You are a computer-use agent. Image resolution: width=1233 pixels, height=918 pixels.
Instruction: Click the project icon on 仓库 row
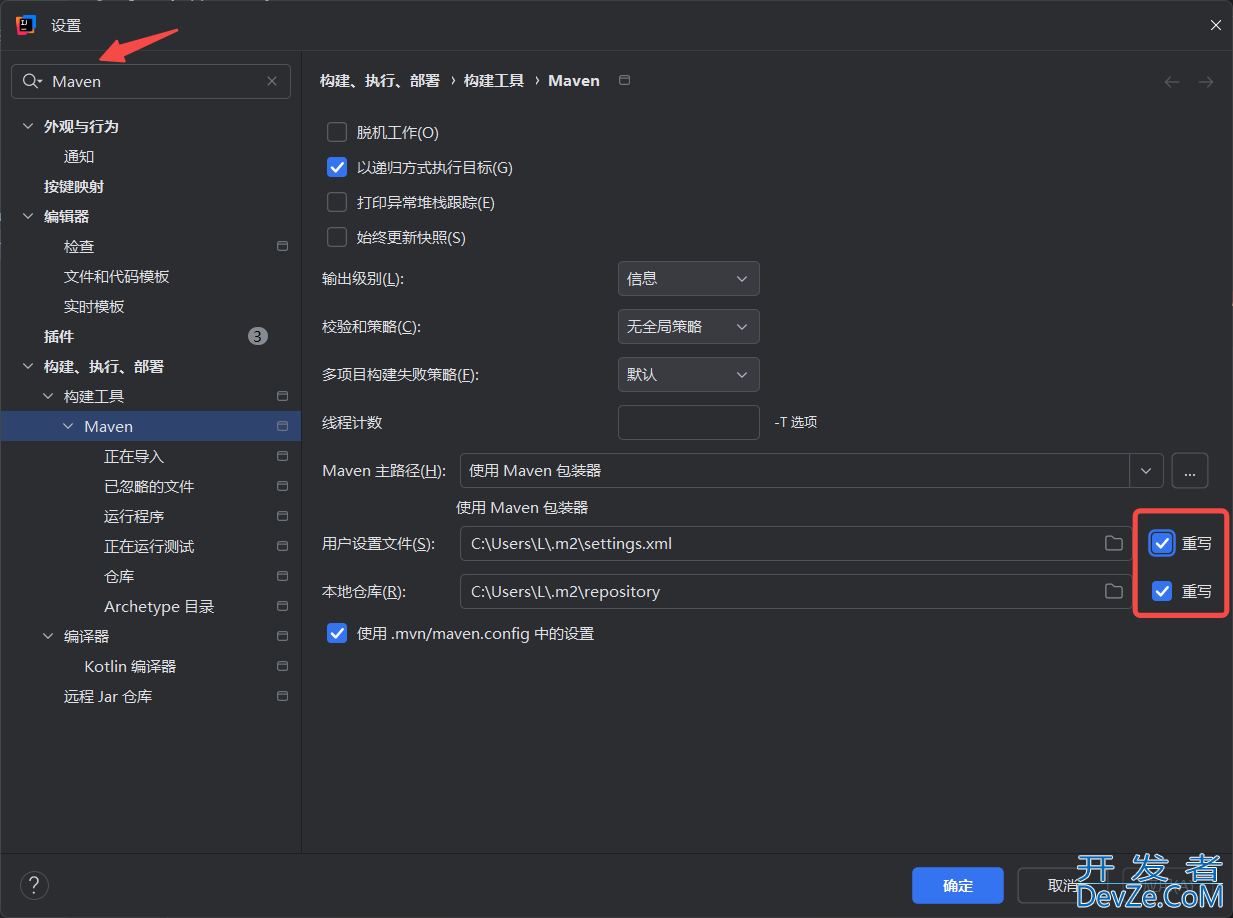pos(283,576)
